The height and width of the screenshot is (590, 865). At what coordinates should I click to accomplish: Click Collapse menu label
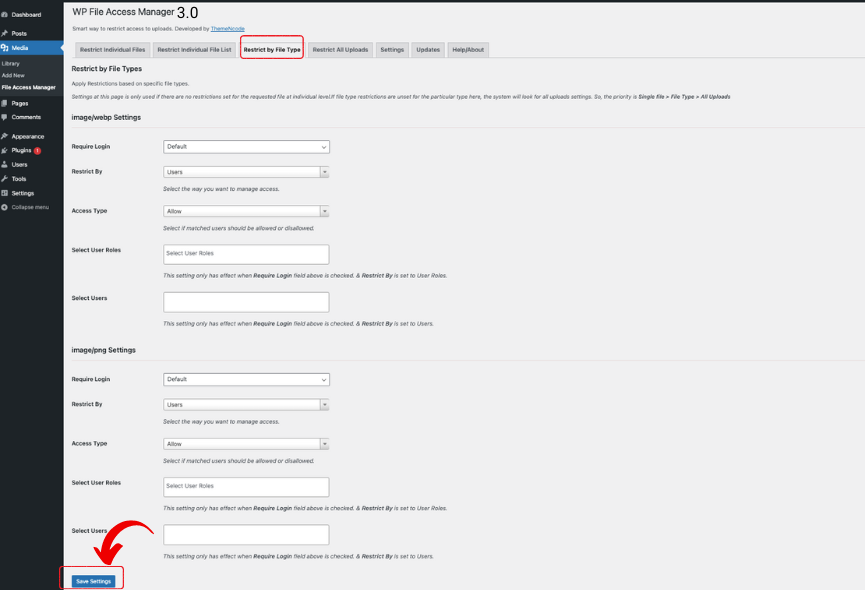pos(30,207)
